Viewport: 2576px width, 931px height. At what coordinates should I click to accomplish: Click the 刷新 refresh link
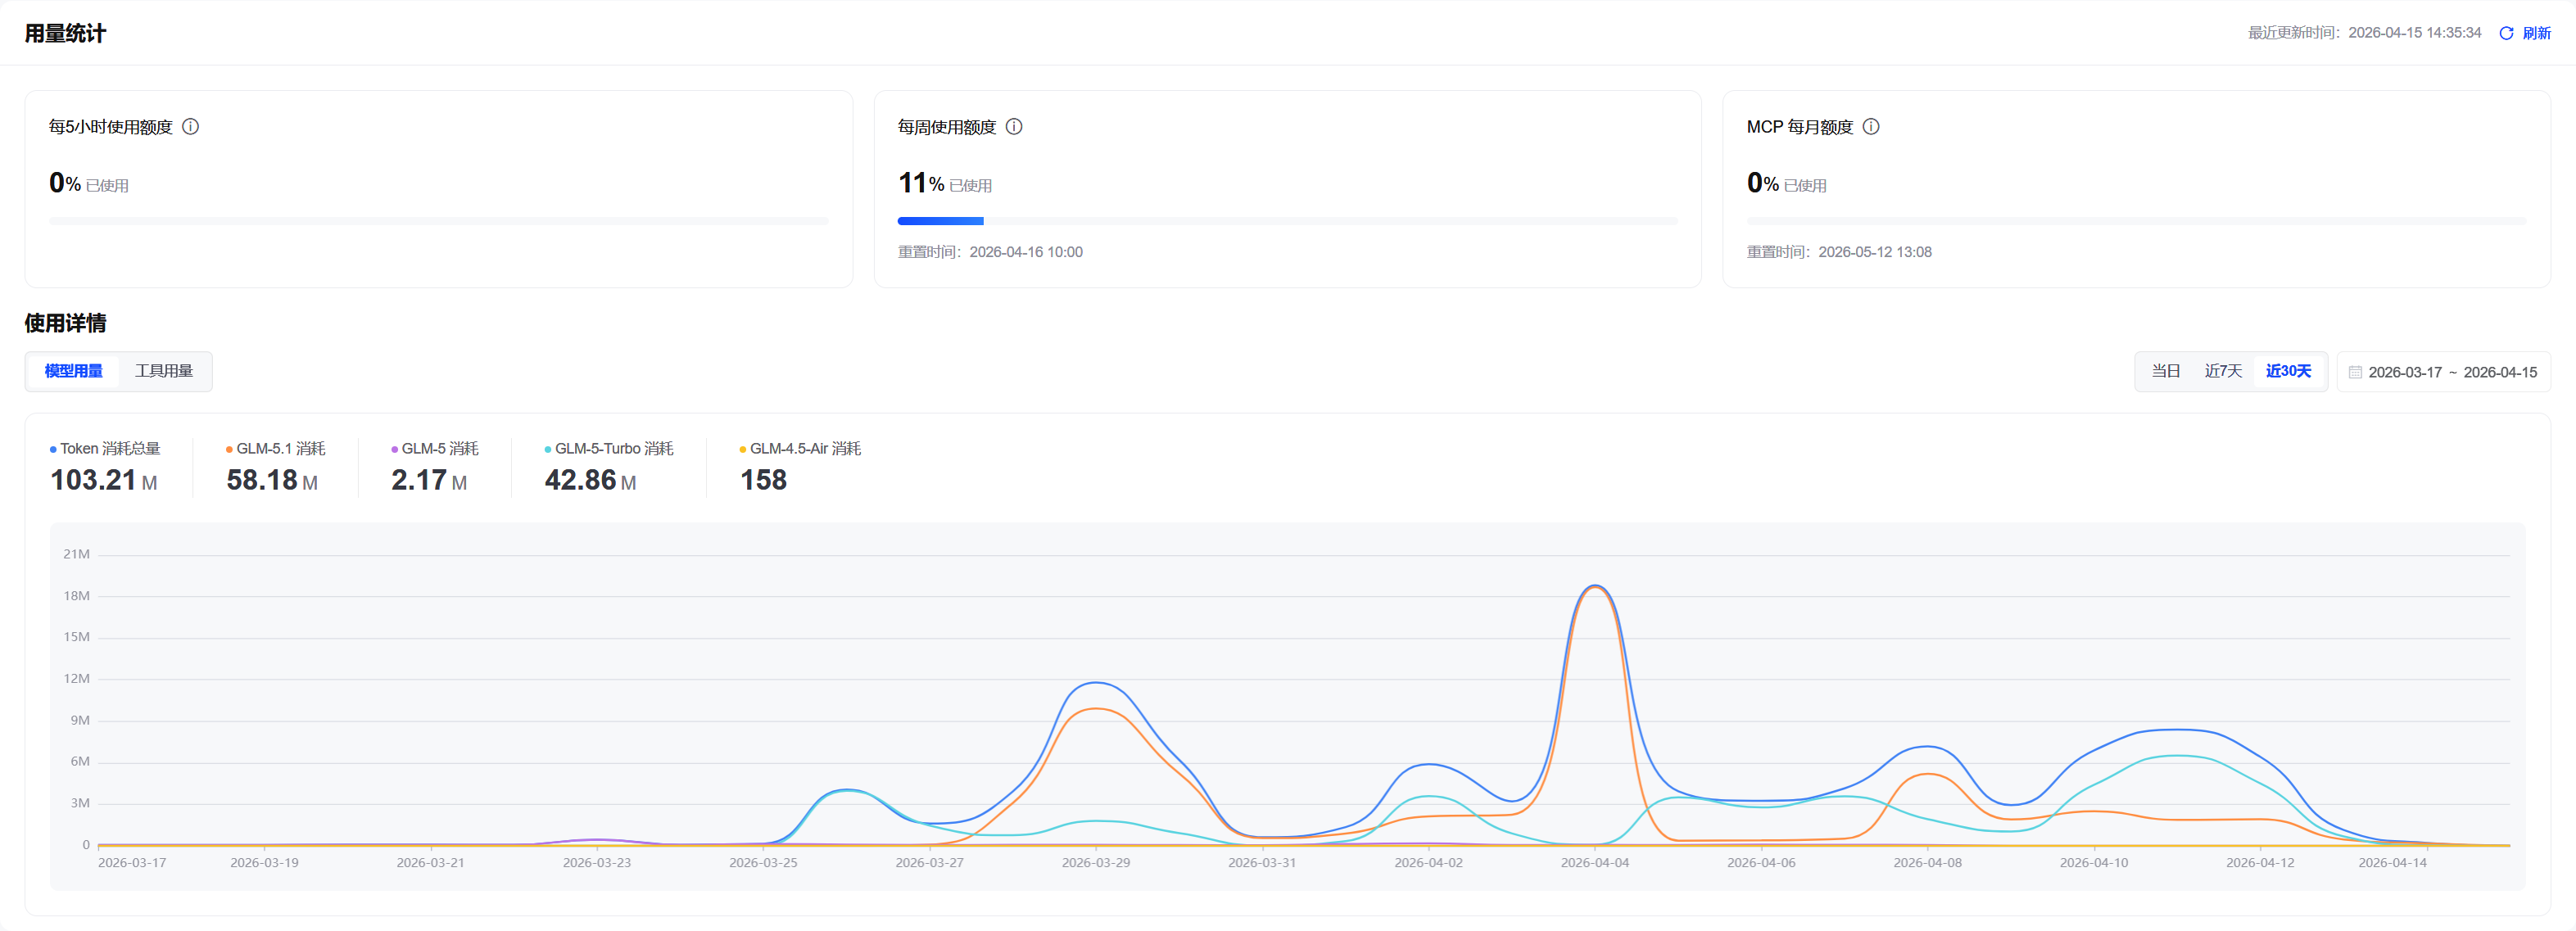coord(2537,33)
